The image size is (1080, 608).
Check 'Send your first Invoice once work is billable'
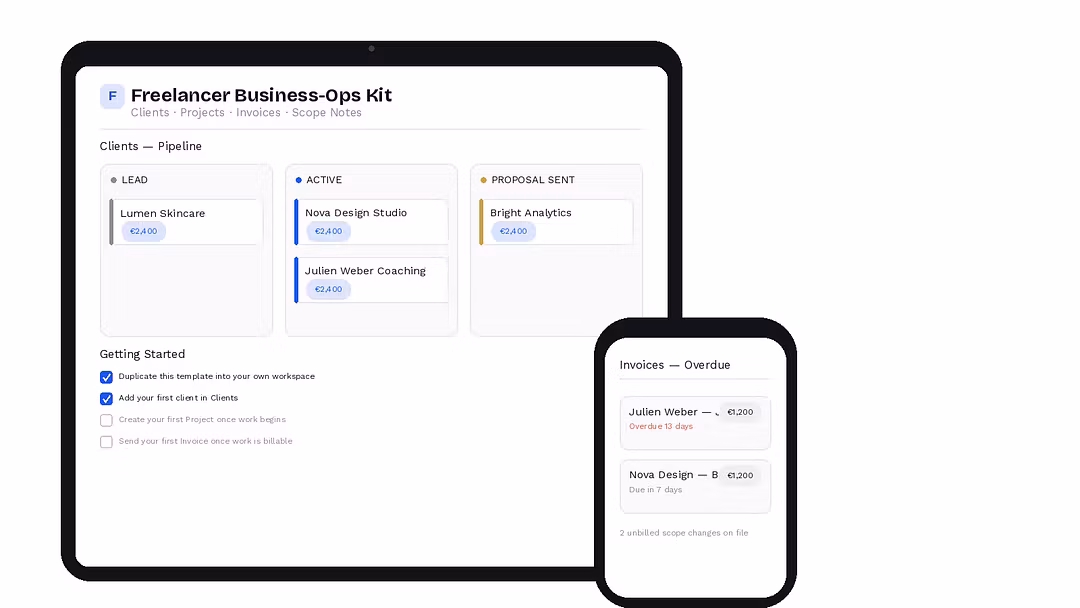[106, 442]
